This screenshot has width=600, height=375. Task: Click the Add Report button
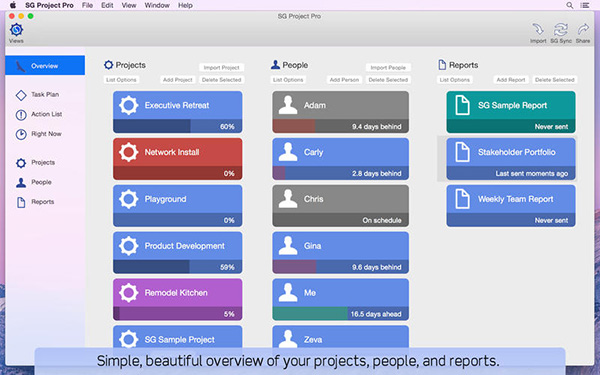click(511, 80)
